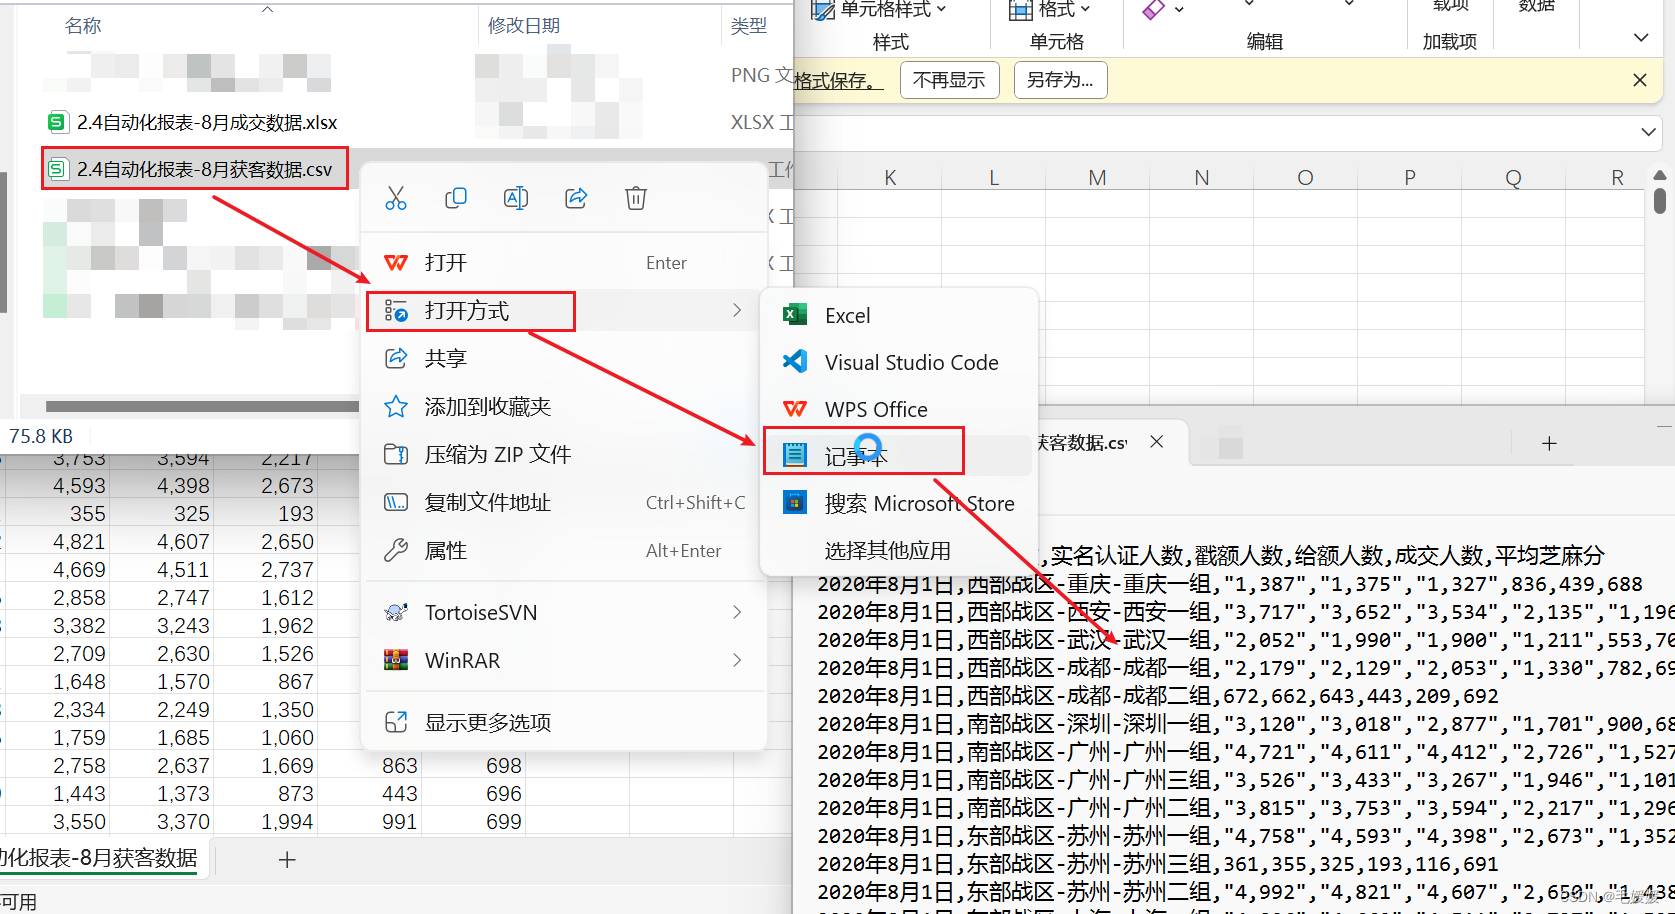Collapse the Excel ribbon chevron
The image size is (1675, 914).
(1641, 38)
